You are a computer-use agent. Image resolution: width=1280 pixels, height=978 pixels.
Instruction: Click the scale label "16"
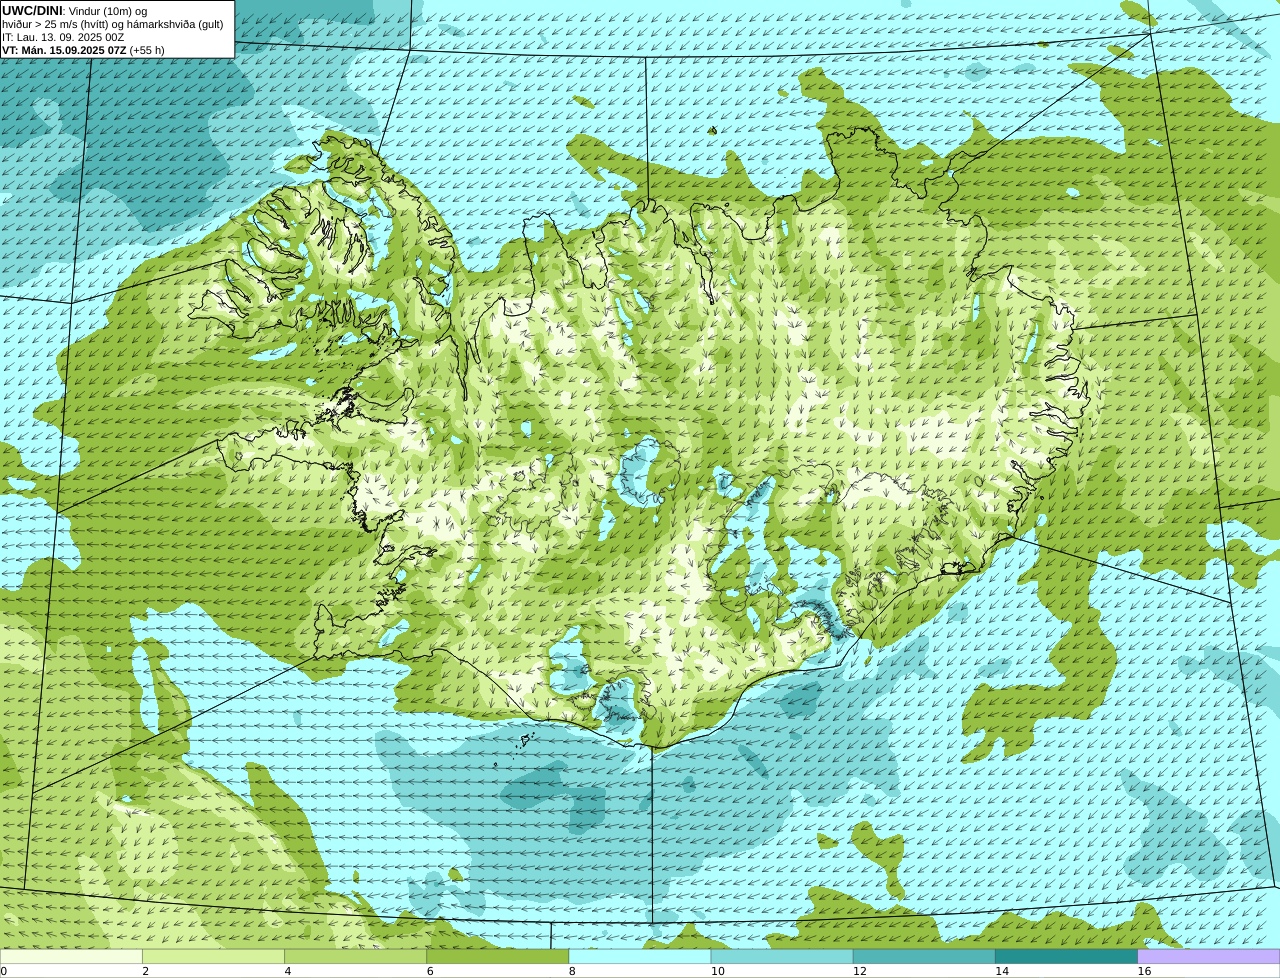[1144, 971]
